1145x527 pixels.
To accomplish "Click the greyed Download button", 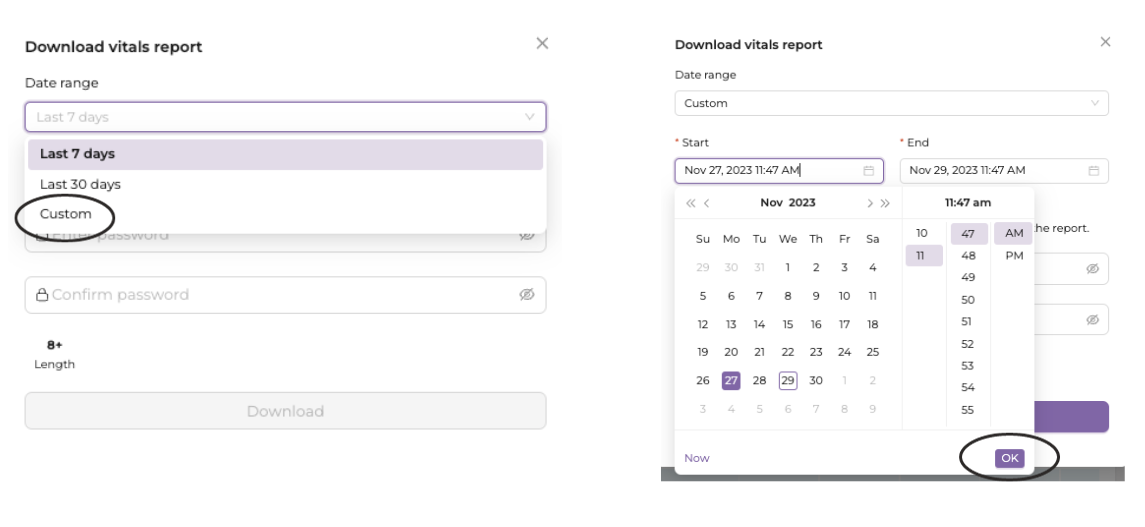I will point(286,411).
